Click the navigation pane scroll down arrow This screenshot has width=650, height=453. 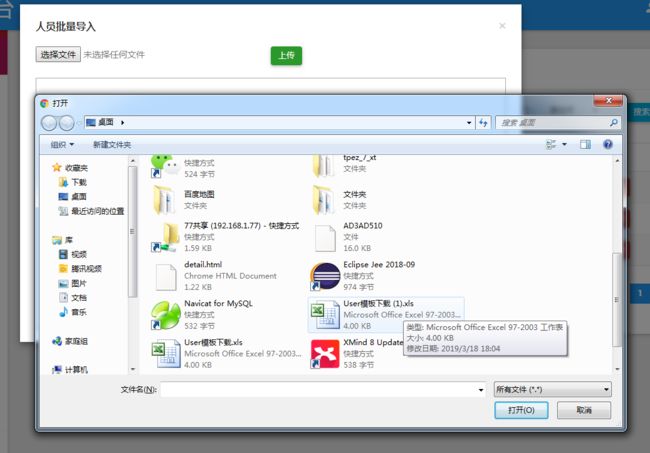click(133, 368)
